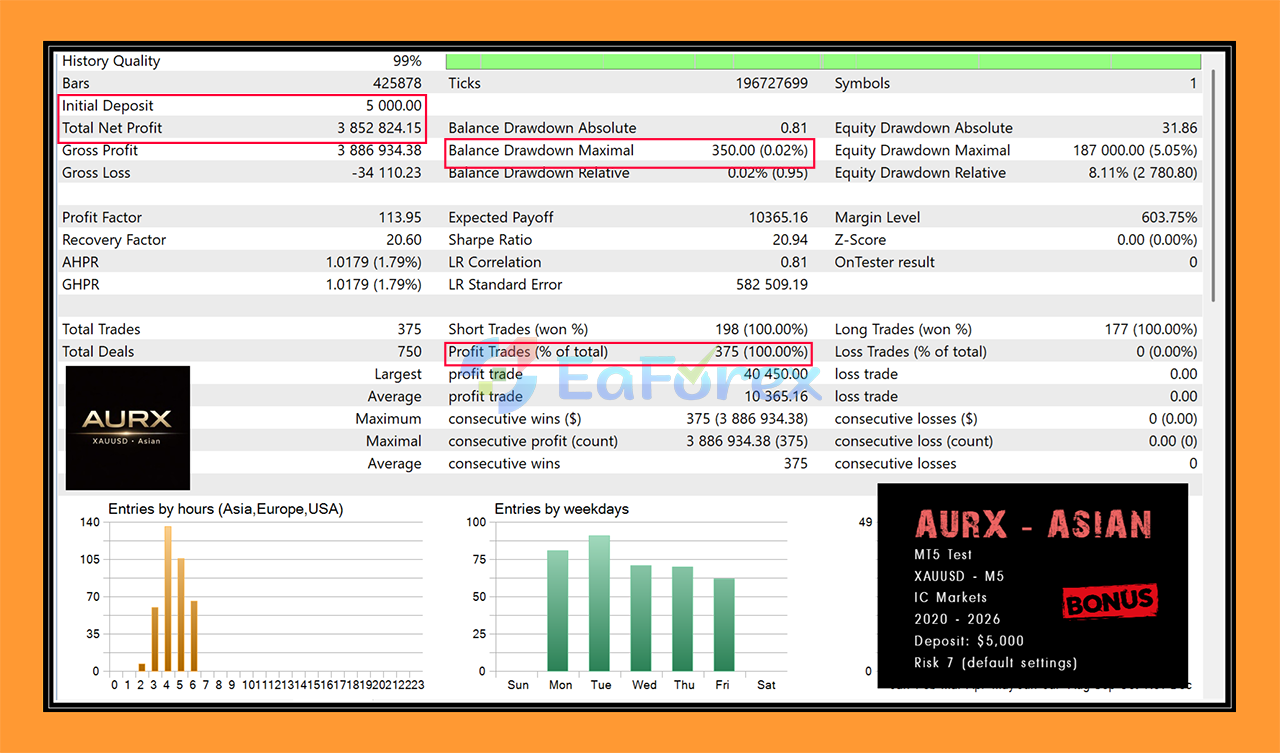
Task: Click the Profit Trades (% of total) label
Action: click(x=528, y=352)
